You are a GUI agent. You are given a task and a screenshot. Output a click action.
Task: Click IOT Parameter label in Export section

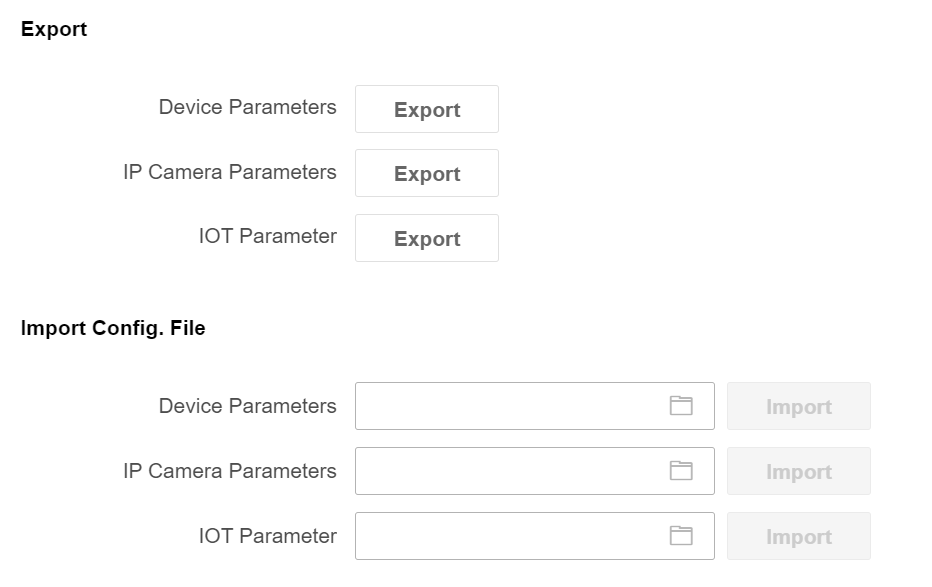pyautogui.click(x=267, y=237)
